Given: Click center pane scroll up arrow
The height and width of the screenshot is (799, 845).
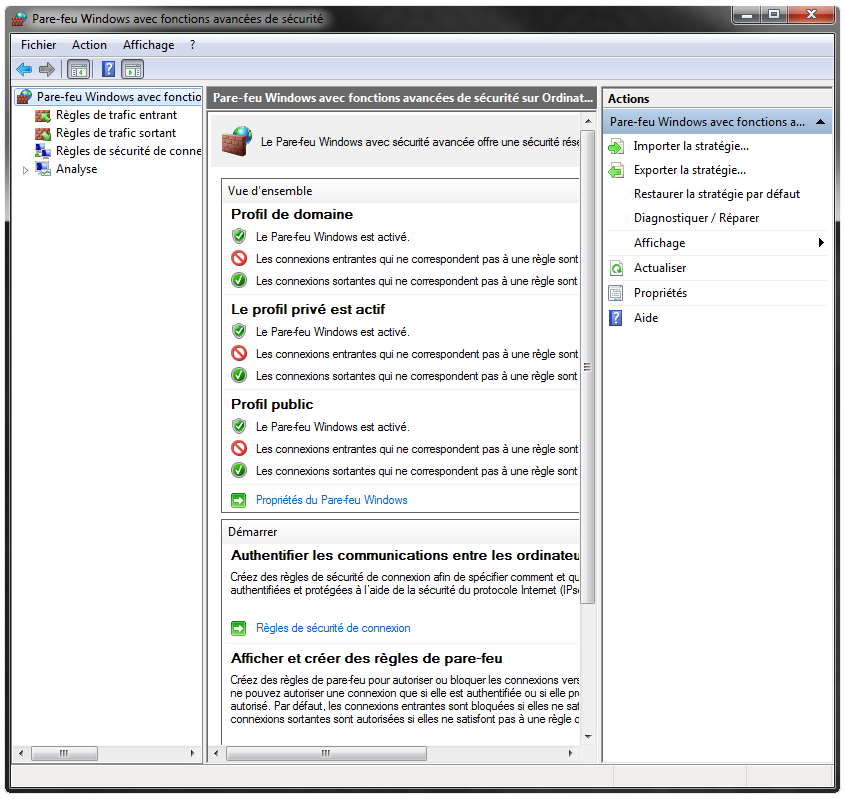Looking at the screenshot, I should click(588, 121).
